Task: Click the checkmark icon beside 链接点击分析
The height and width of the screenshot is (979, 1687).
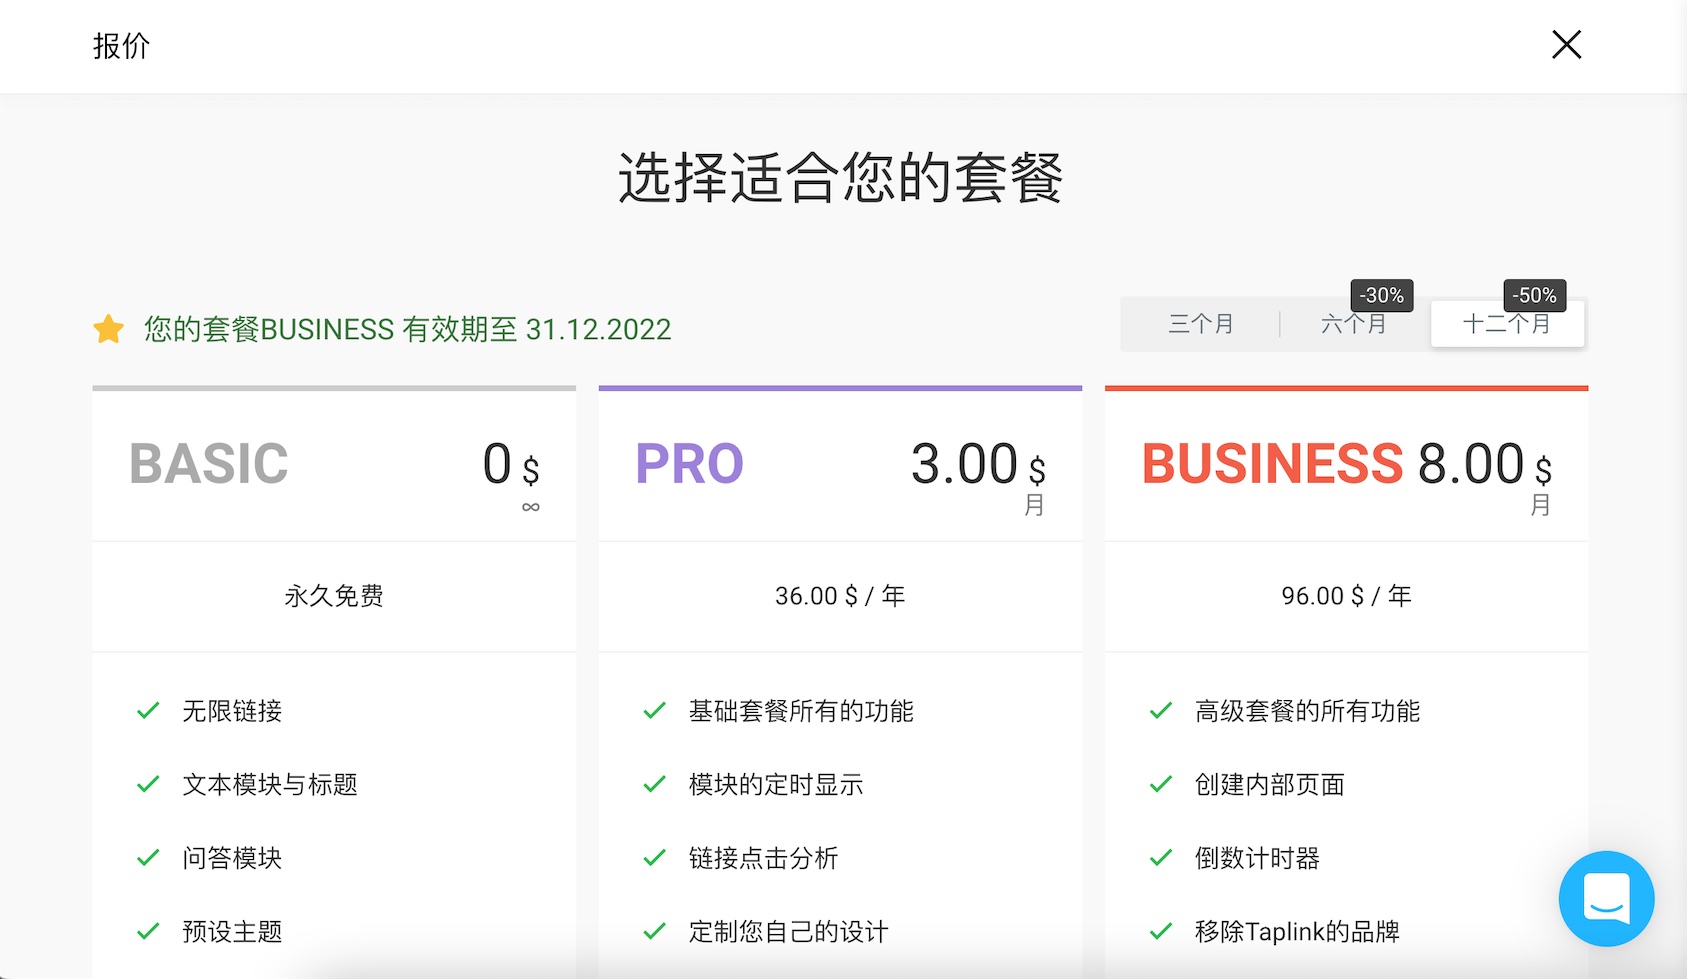Action: click(654, 858)
